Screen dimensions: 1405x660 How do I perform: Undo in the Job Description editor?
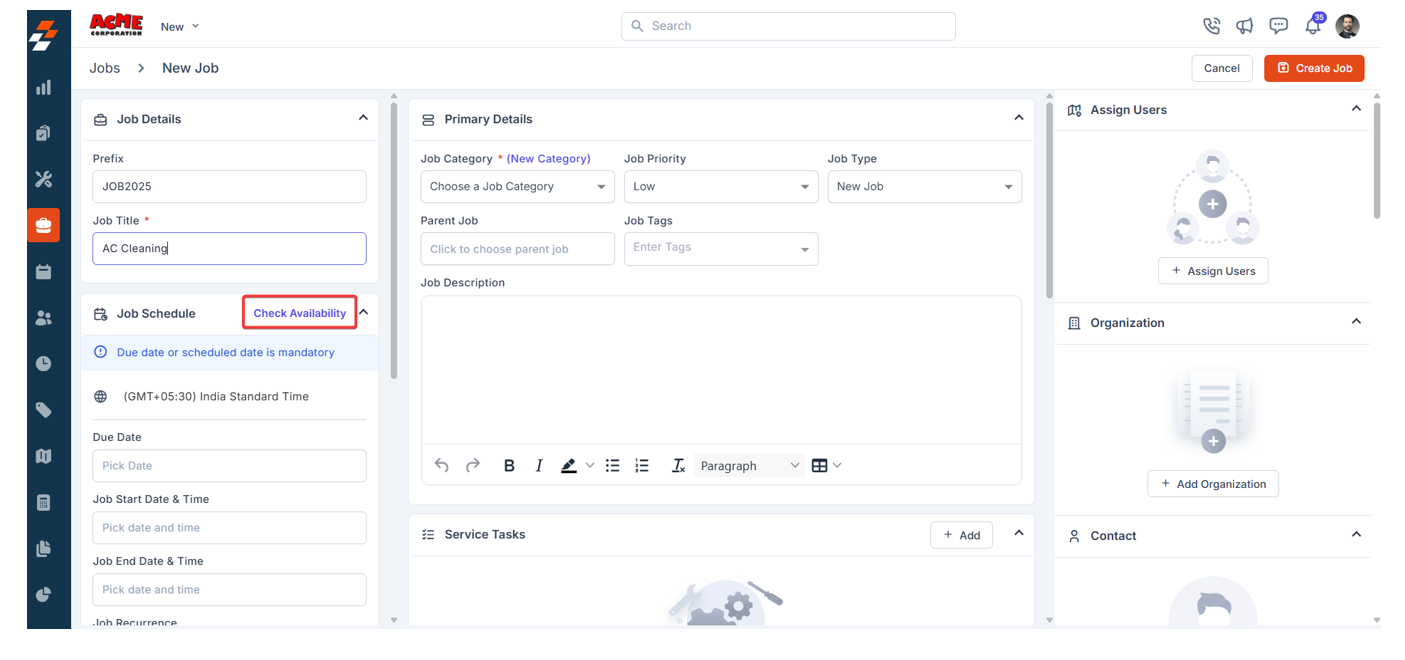[x=442, y=465]
